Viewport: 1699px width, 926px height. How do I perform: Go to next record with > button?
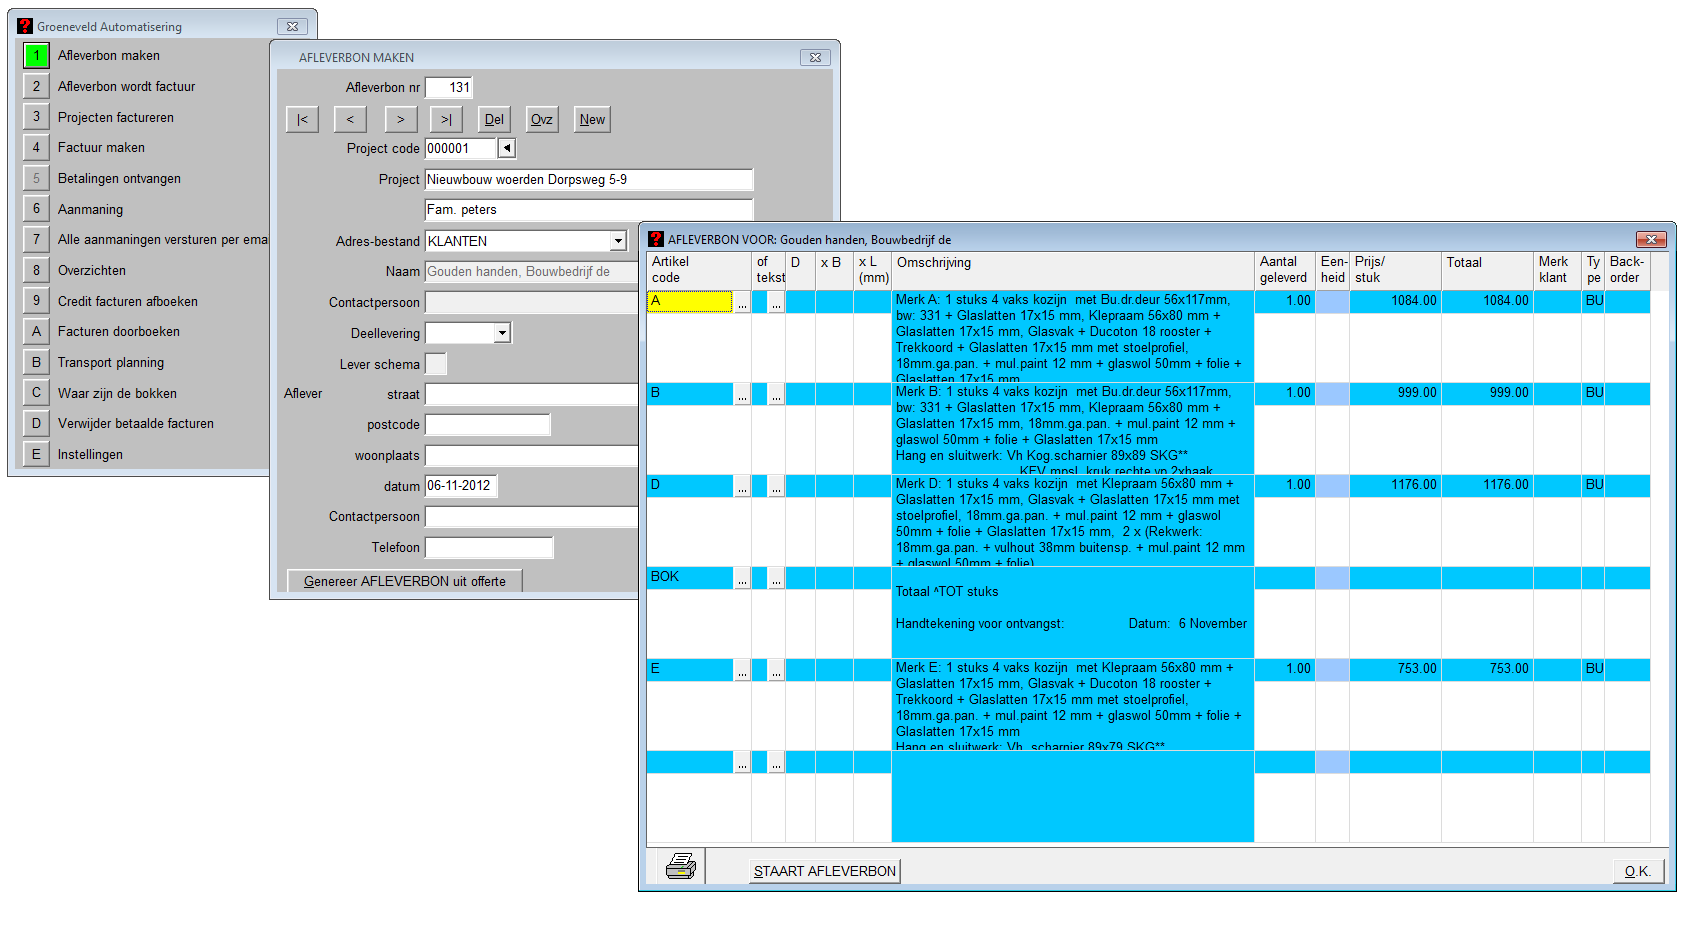pyautogui.click(x=400, y=120)
